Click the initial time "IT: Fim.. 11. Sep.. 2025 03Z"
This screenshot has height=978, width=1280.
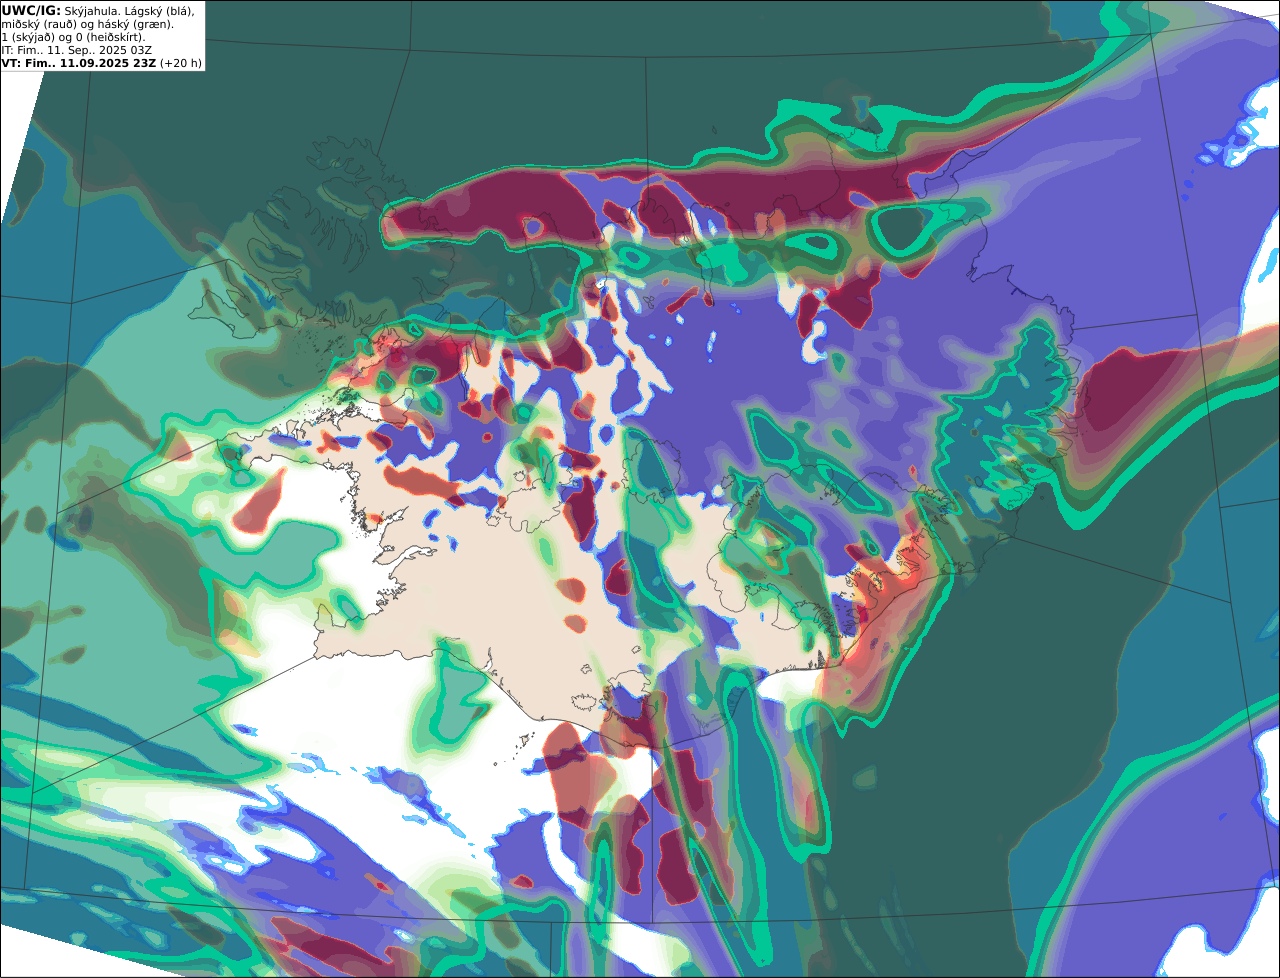point(77,50)
